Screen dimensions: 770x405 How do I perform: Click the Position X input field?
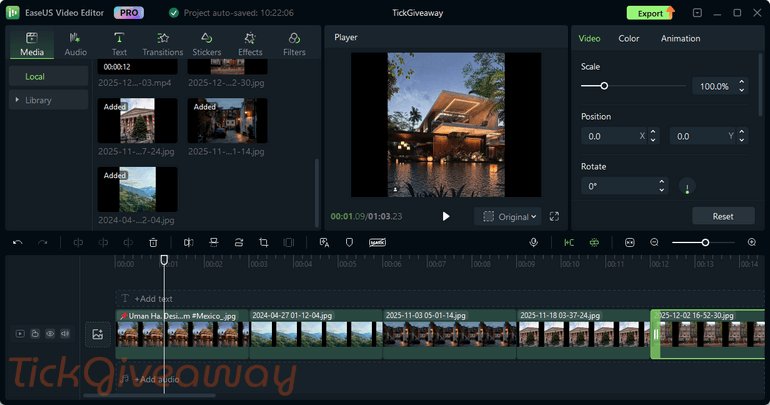click(614, 136)
